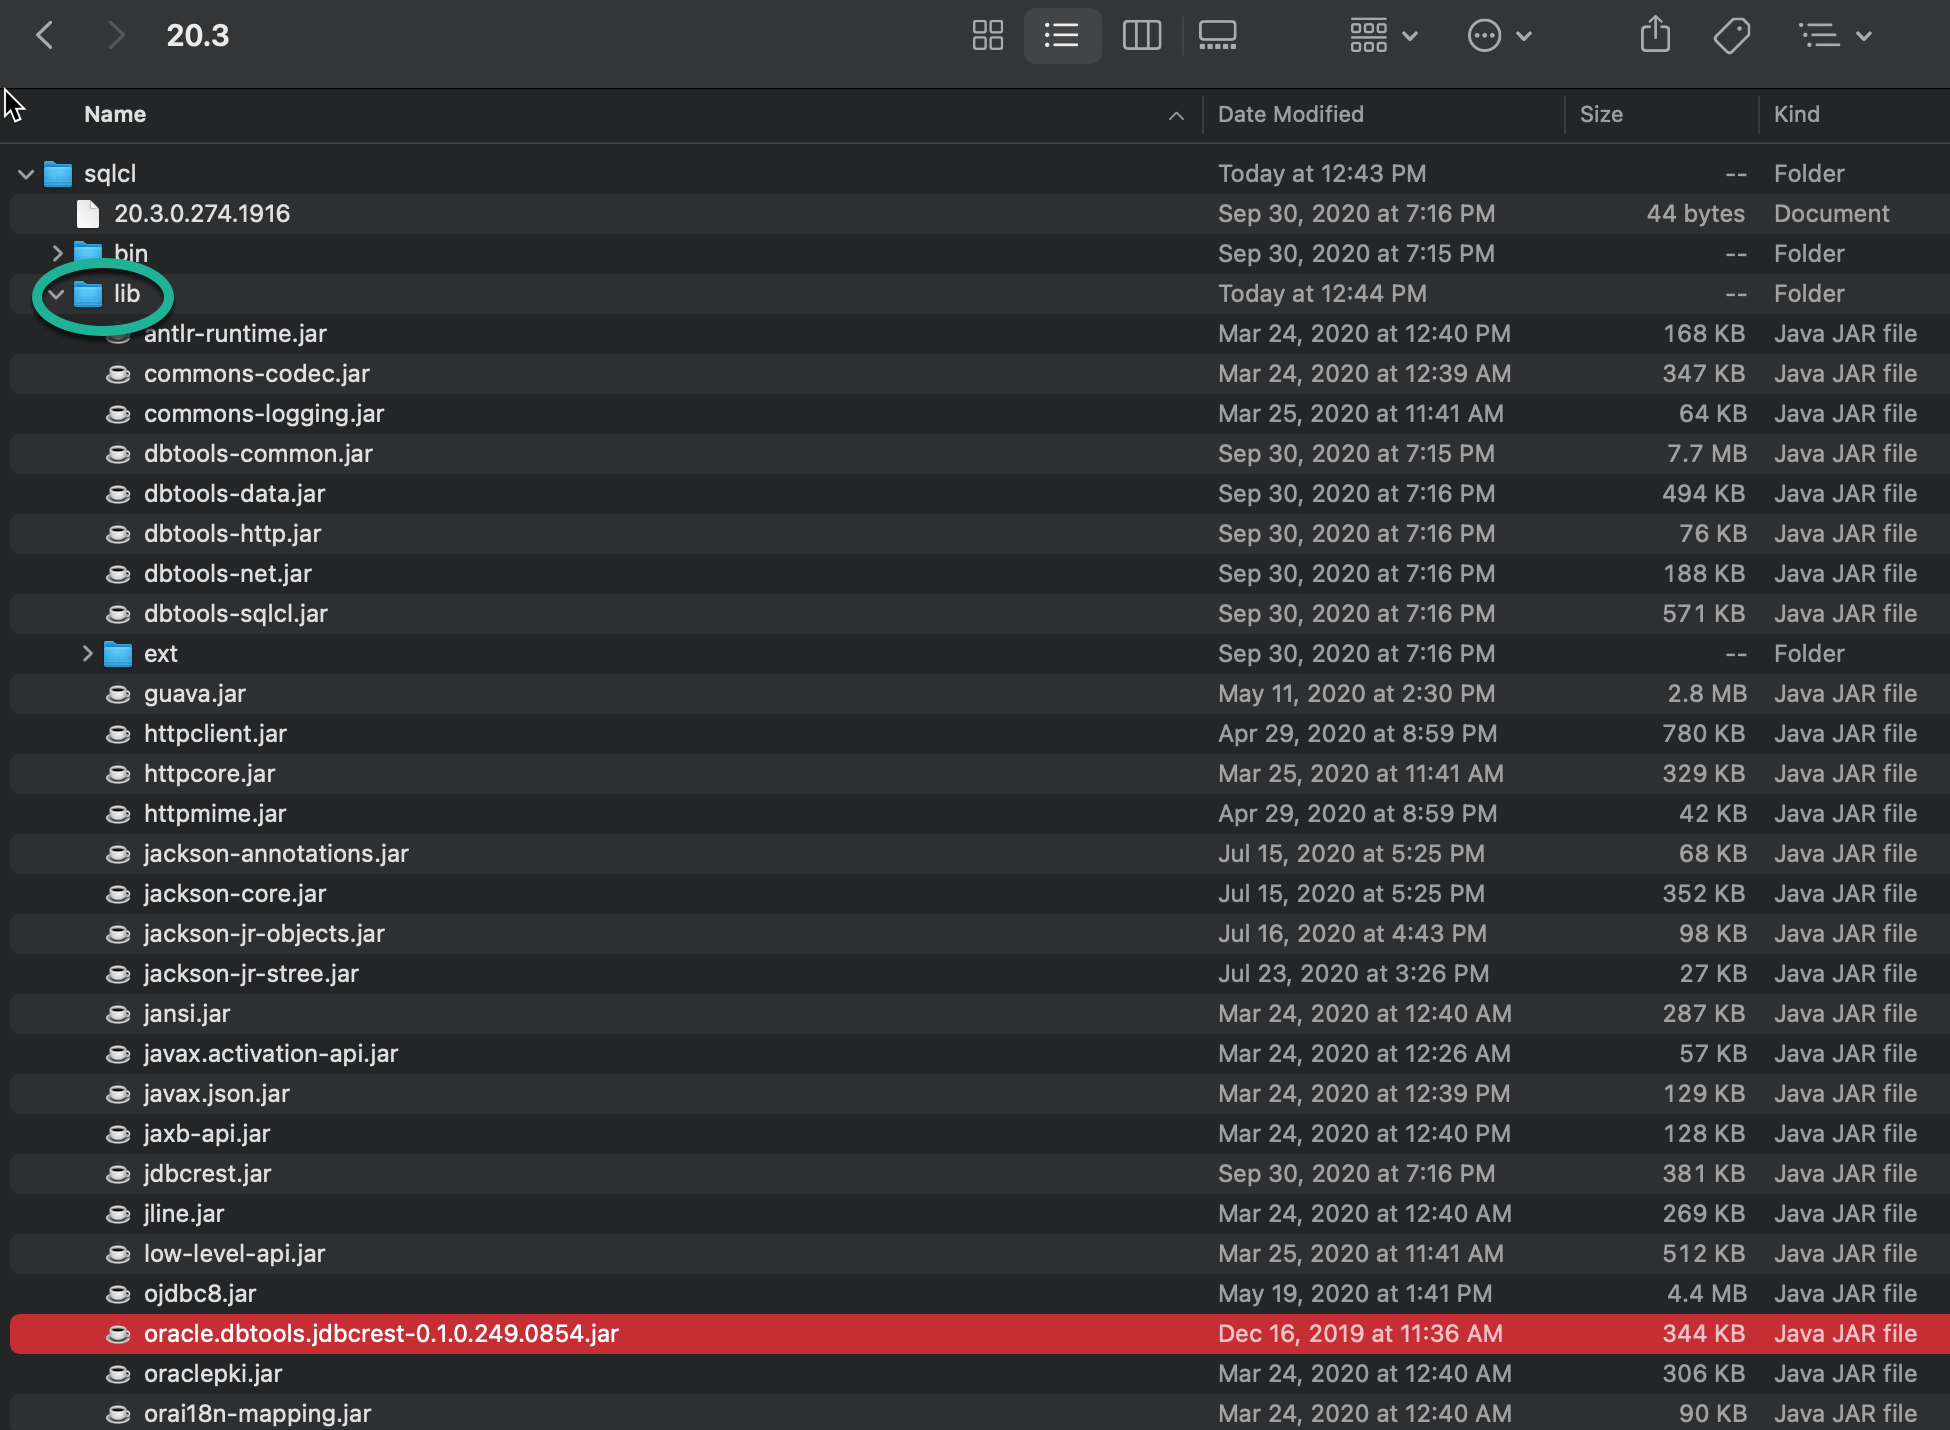
Task: Toggle the sort direction arrow in Name column
Action: pyautogui.click(x=1176, y=116)
